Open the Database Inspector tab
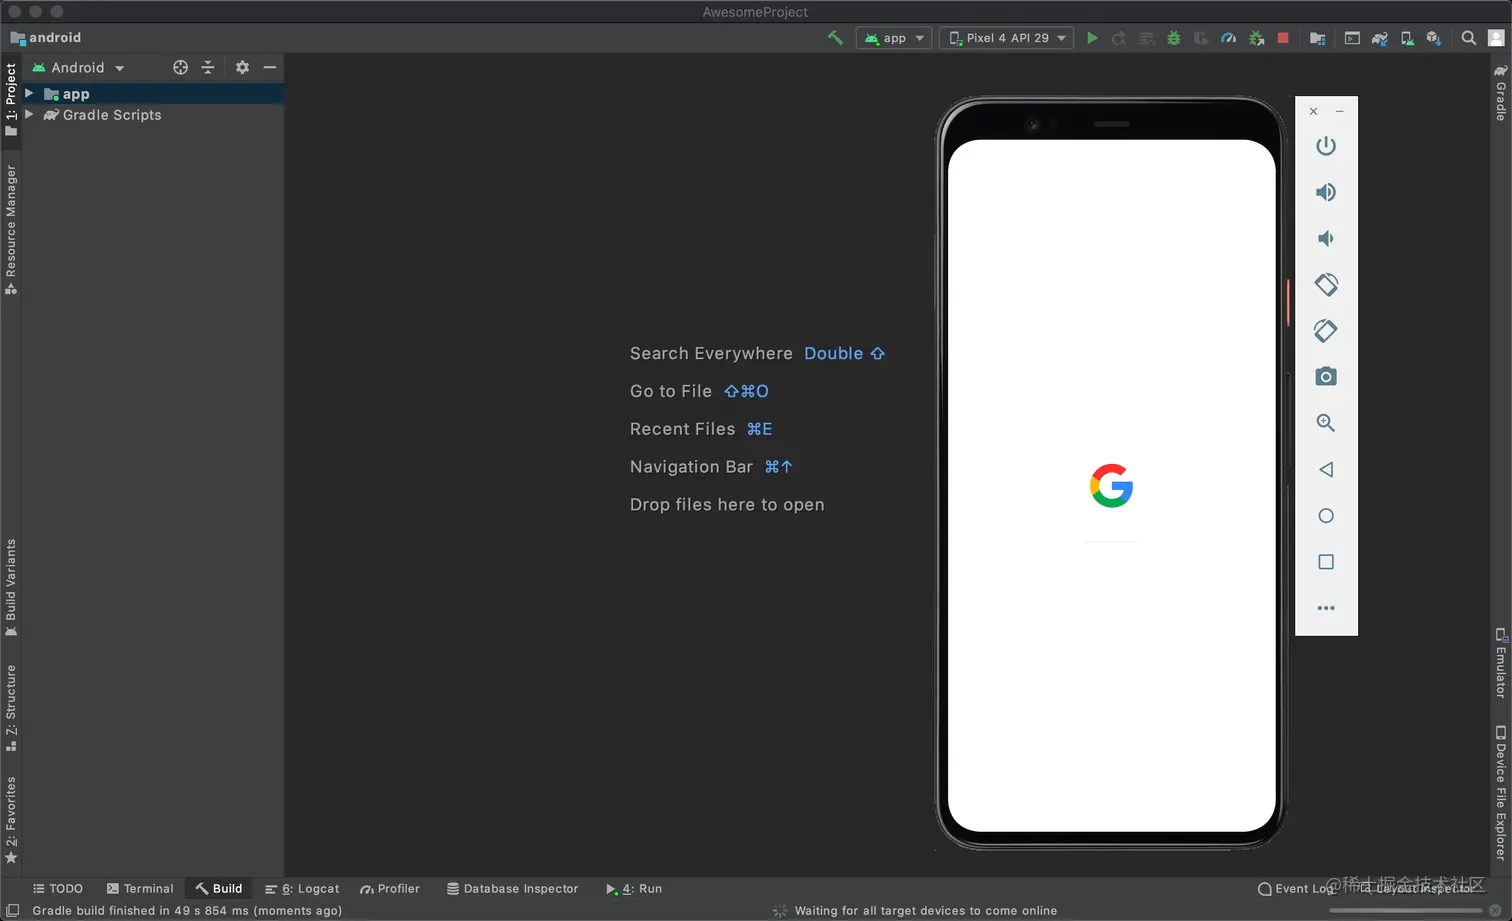This screenshot has height=921, width=1512. [512, 888]
